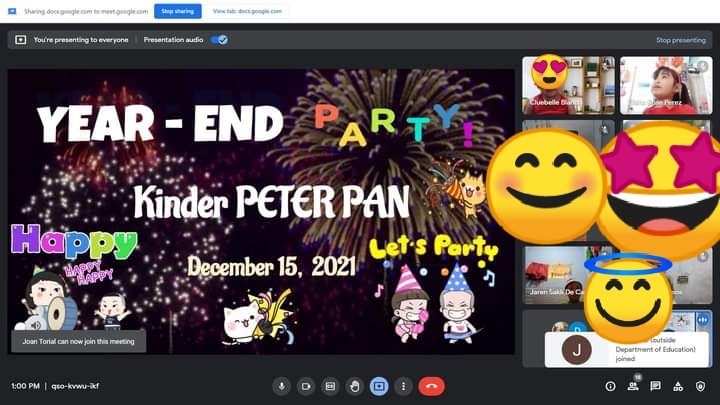Turn off the camera
This screenshot has width=720, height=405.
[x=306, y=386]
